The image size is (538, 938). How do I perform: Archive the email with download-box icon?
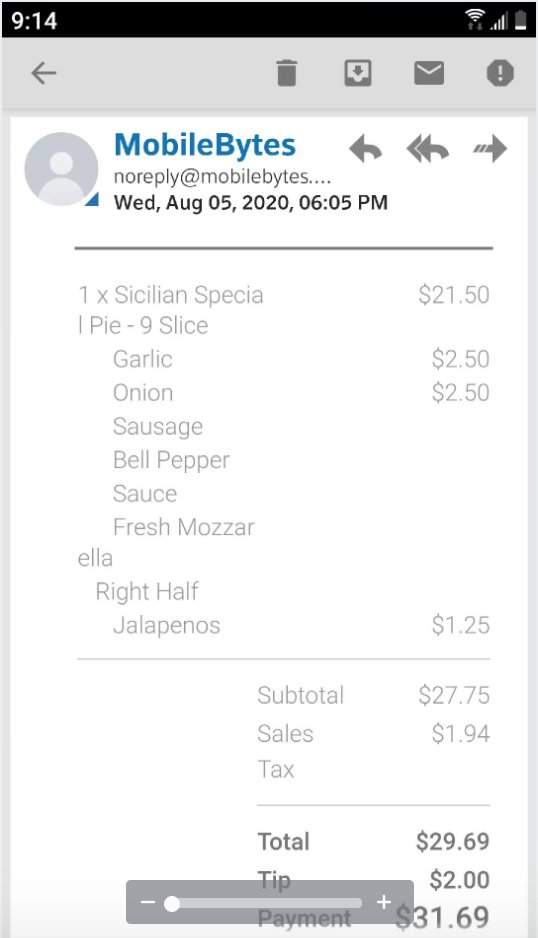tap(358, 74)
